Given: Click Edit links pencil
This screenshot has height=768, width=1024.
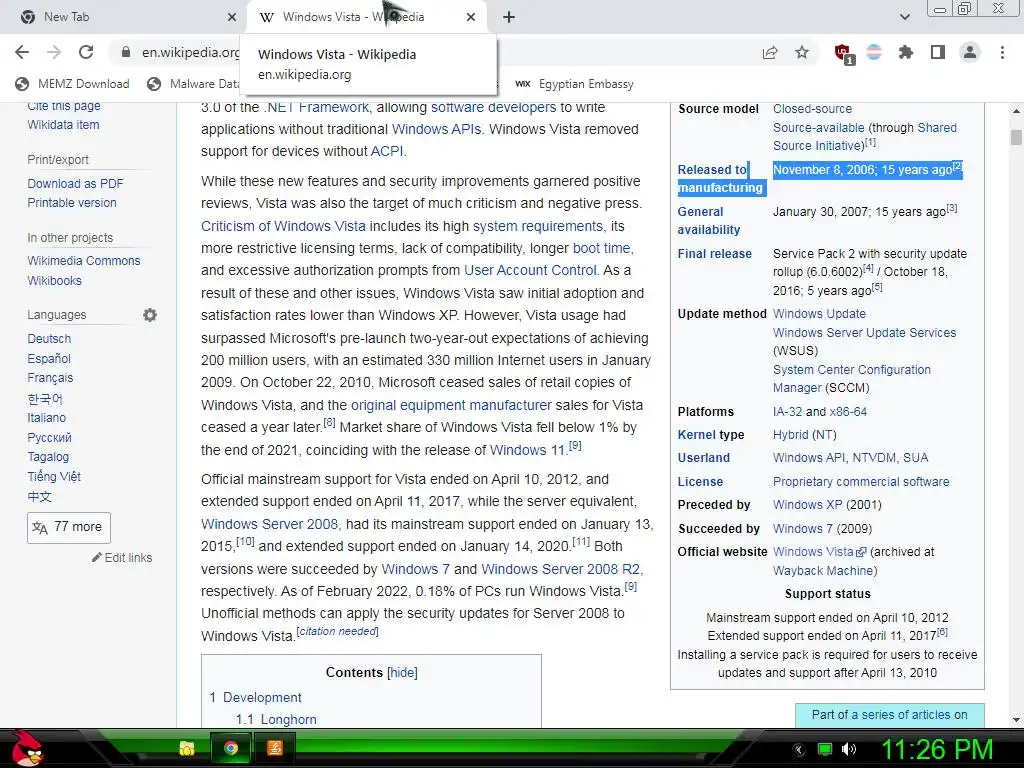Looking at the screenshot, I should (122, 558).
